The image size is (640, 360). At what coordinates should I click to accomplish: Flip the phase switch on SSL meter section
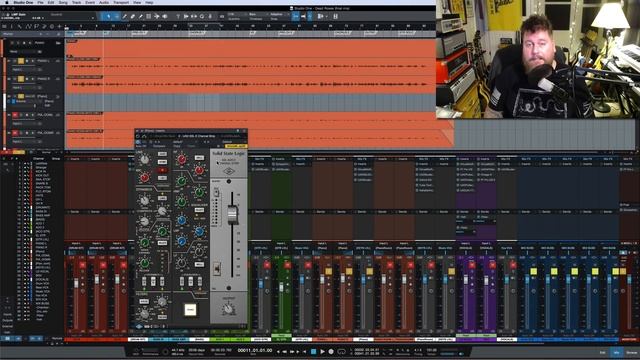pyautogui.click(x=216, y=193)
